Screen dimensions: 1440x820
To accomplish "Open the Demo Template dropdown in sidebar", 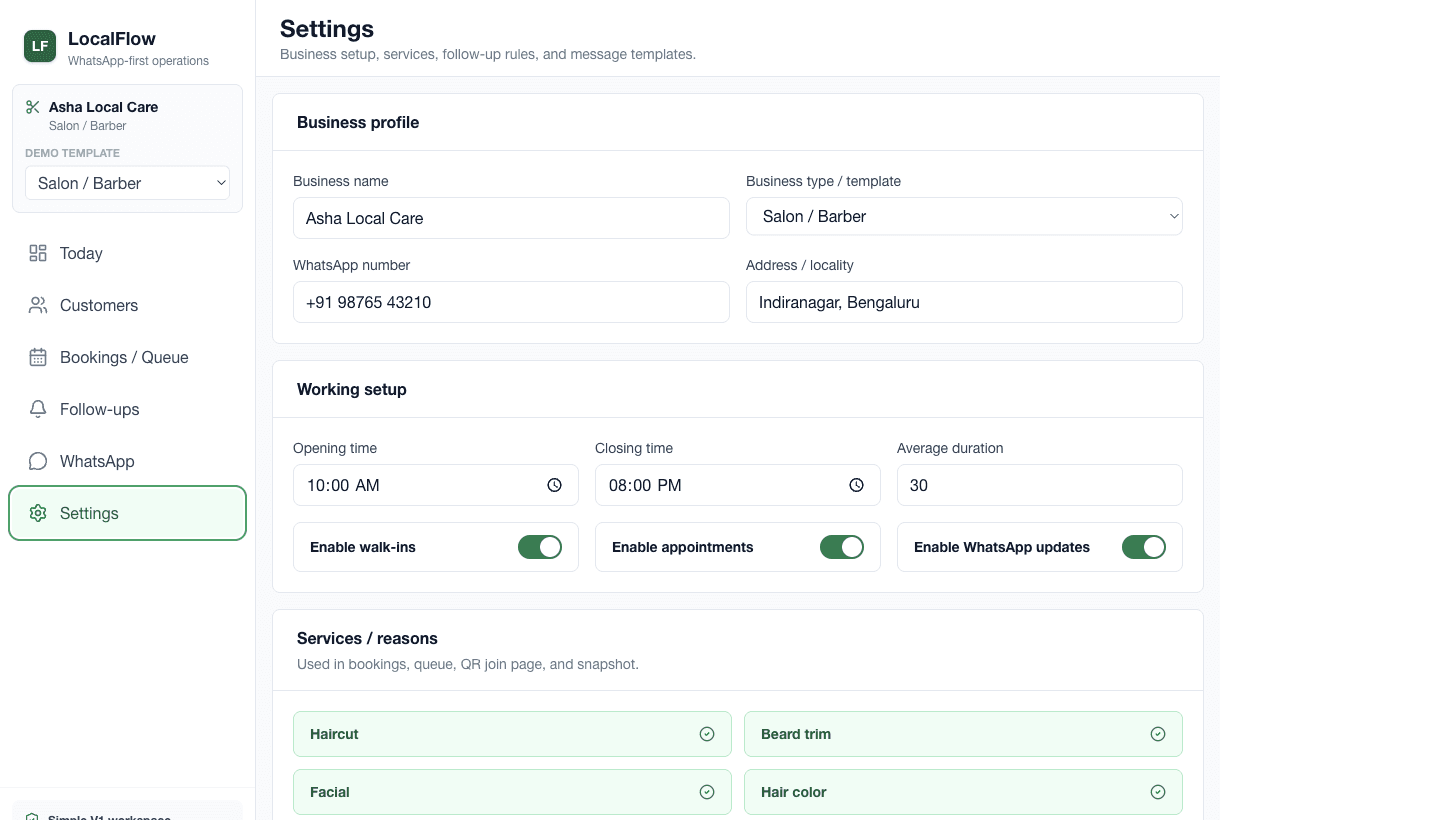I will click(x=127, y=183).
